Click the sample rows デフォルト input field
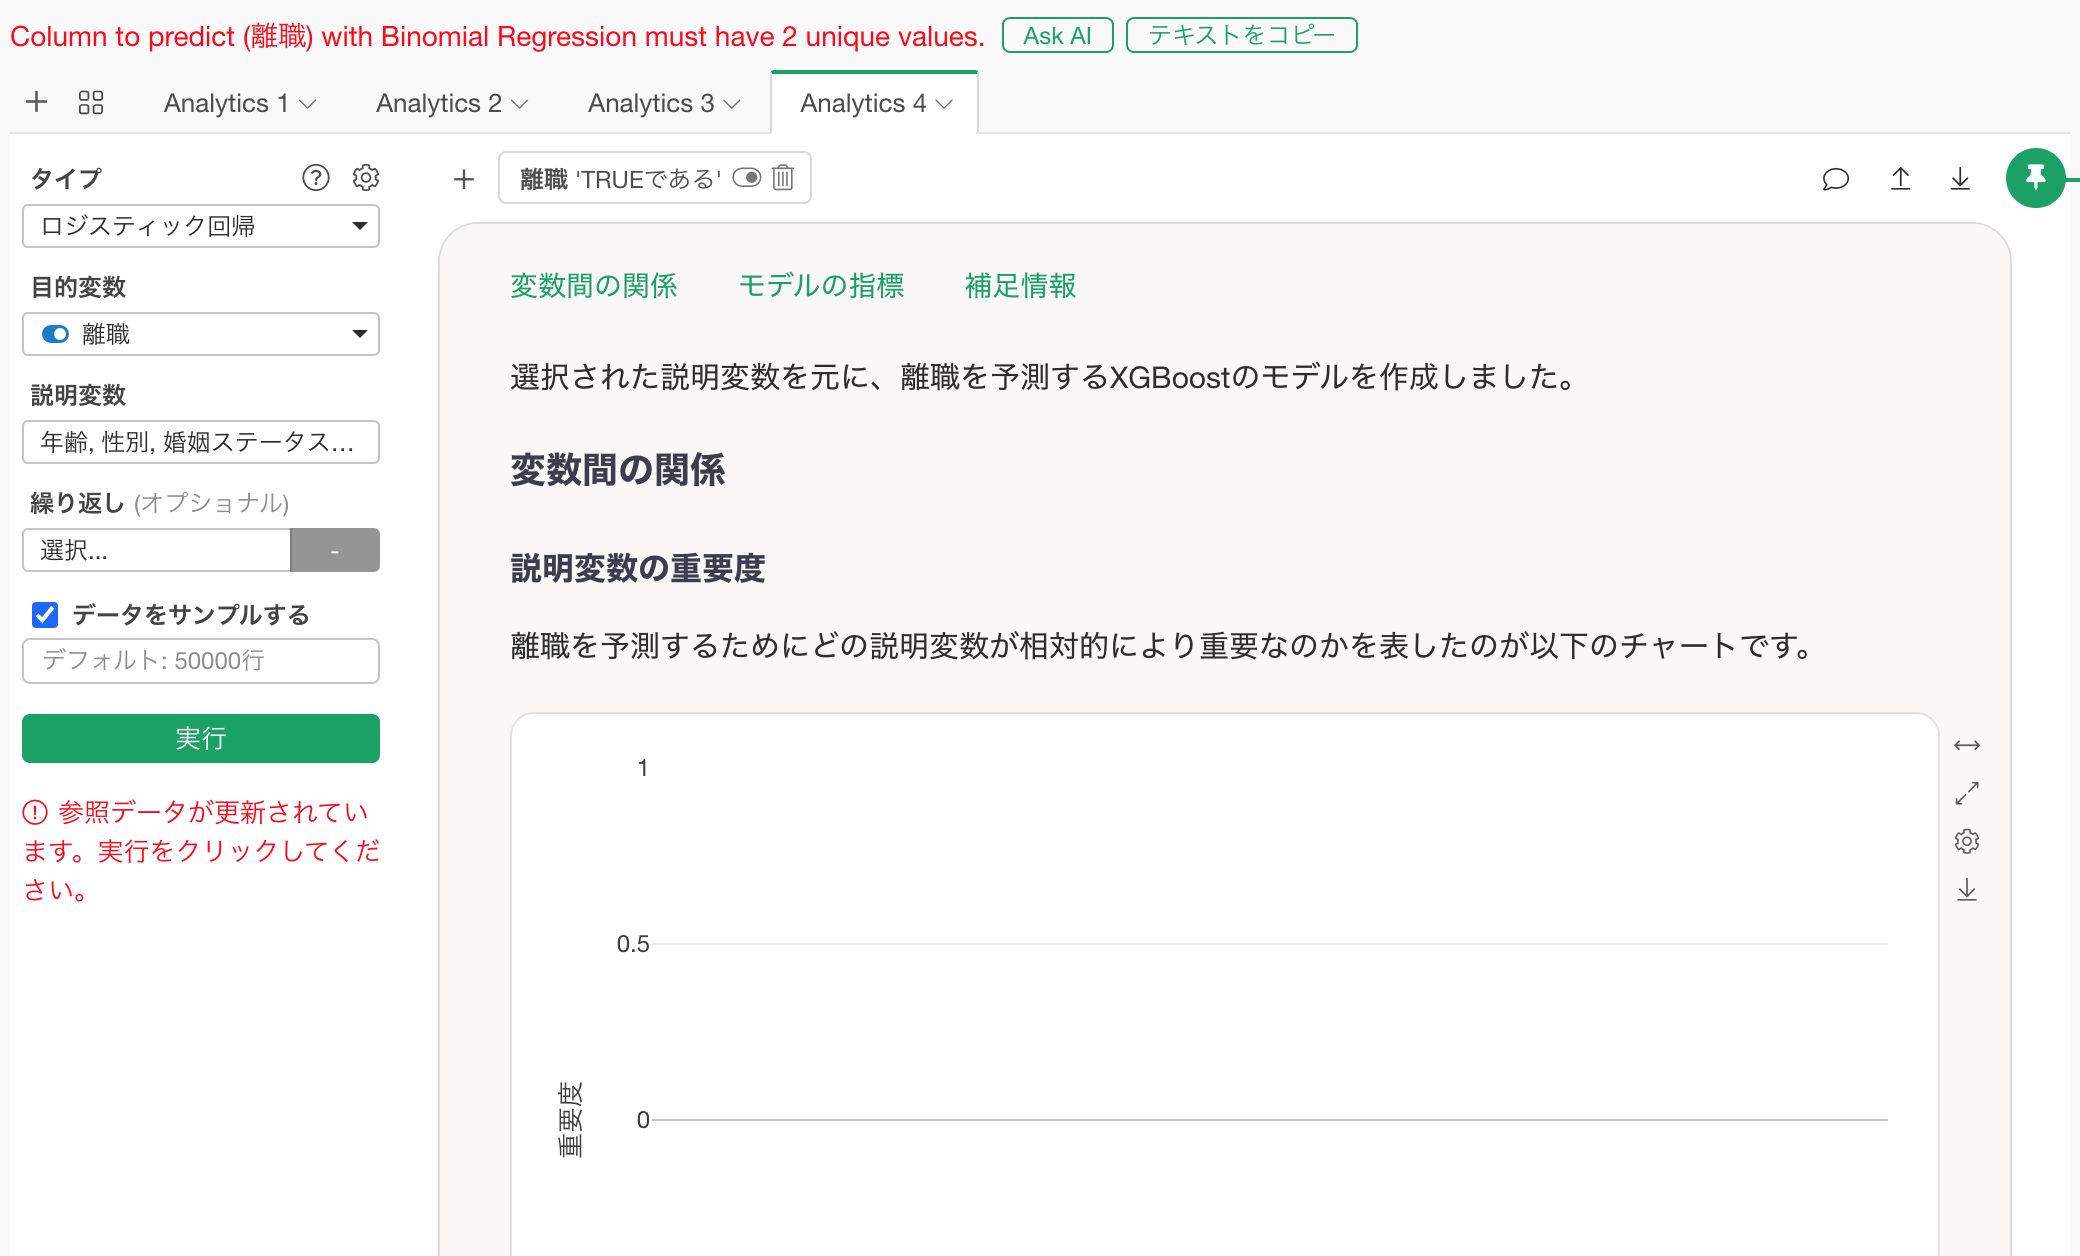 point(200,661)
